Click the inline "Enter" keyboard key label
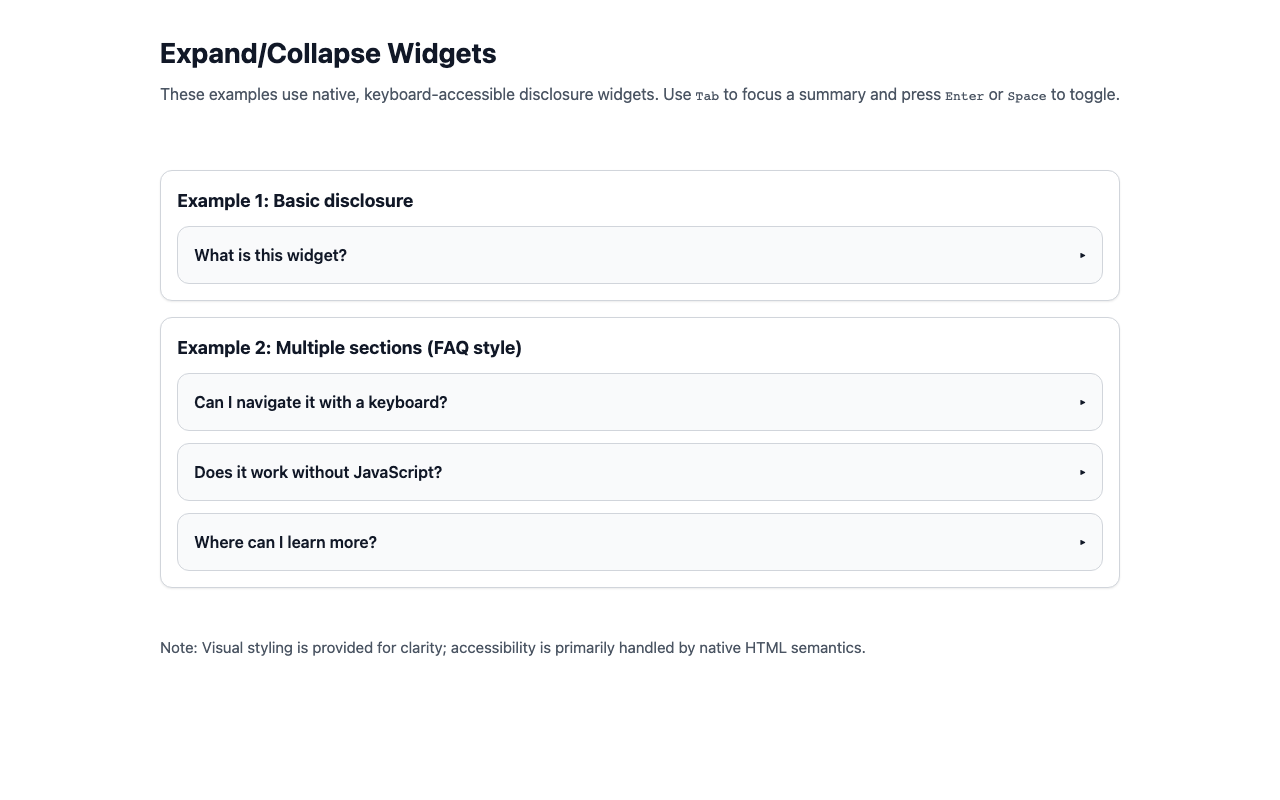Viewport: 1280px width, 800px height. [964, 95]
